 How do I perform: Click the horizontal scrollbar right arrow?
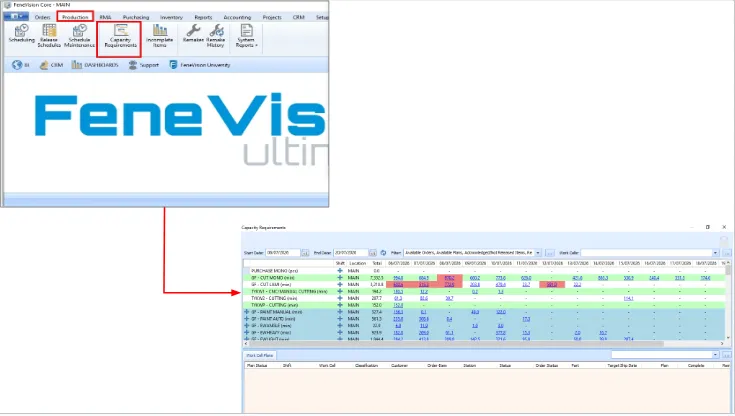722,344
